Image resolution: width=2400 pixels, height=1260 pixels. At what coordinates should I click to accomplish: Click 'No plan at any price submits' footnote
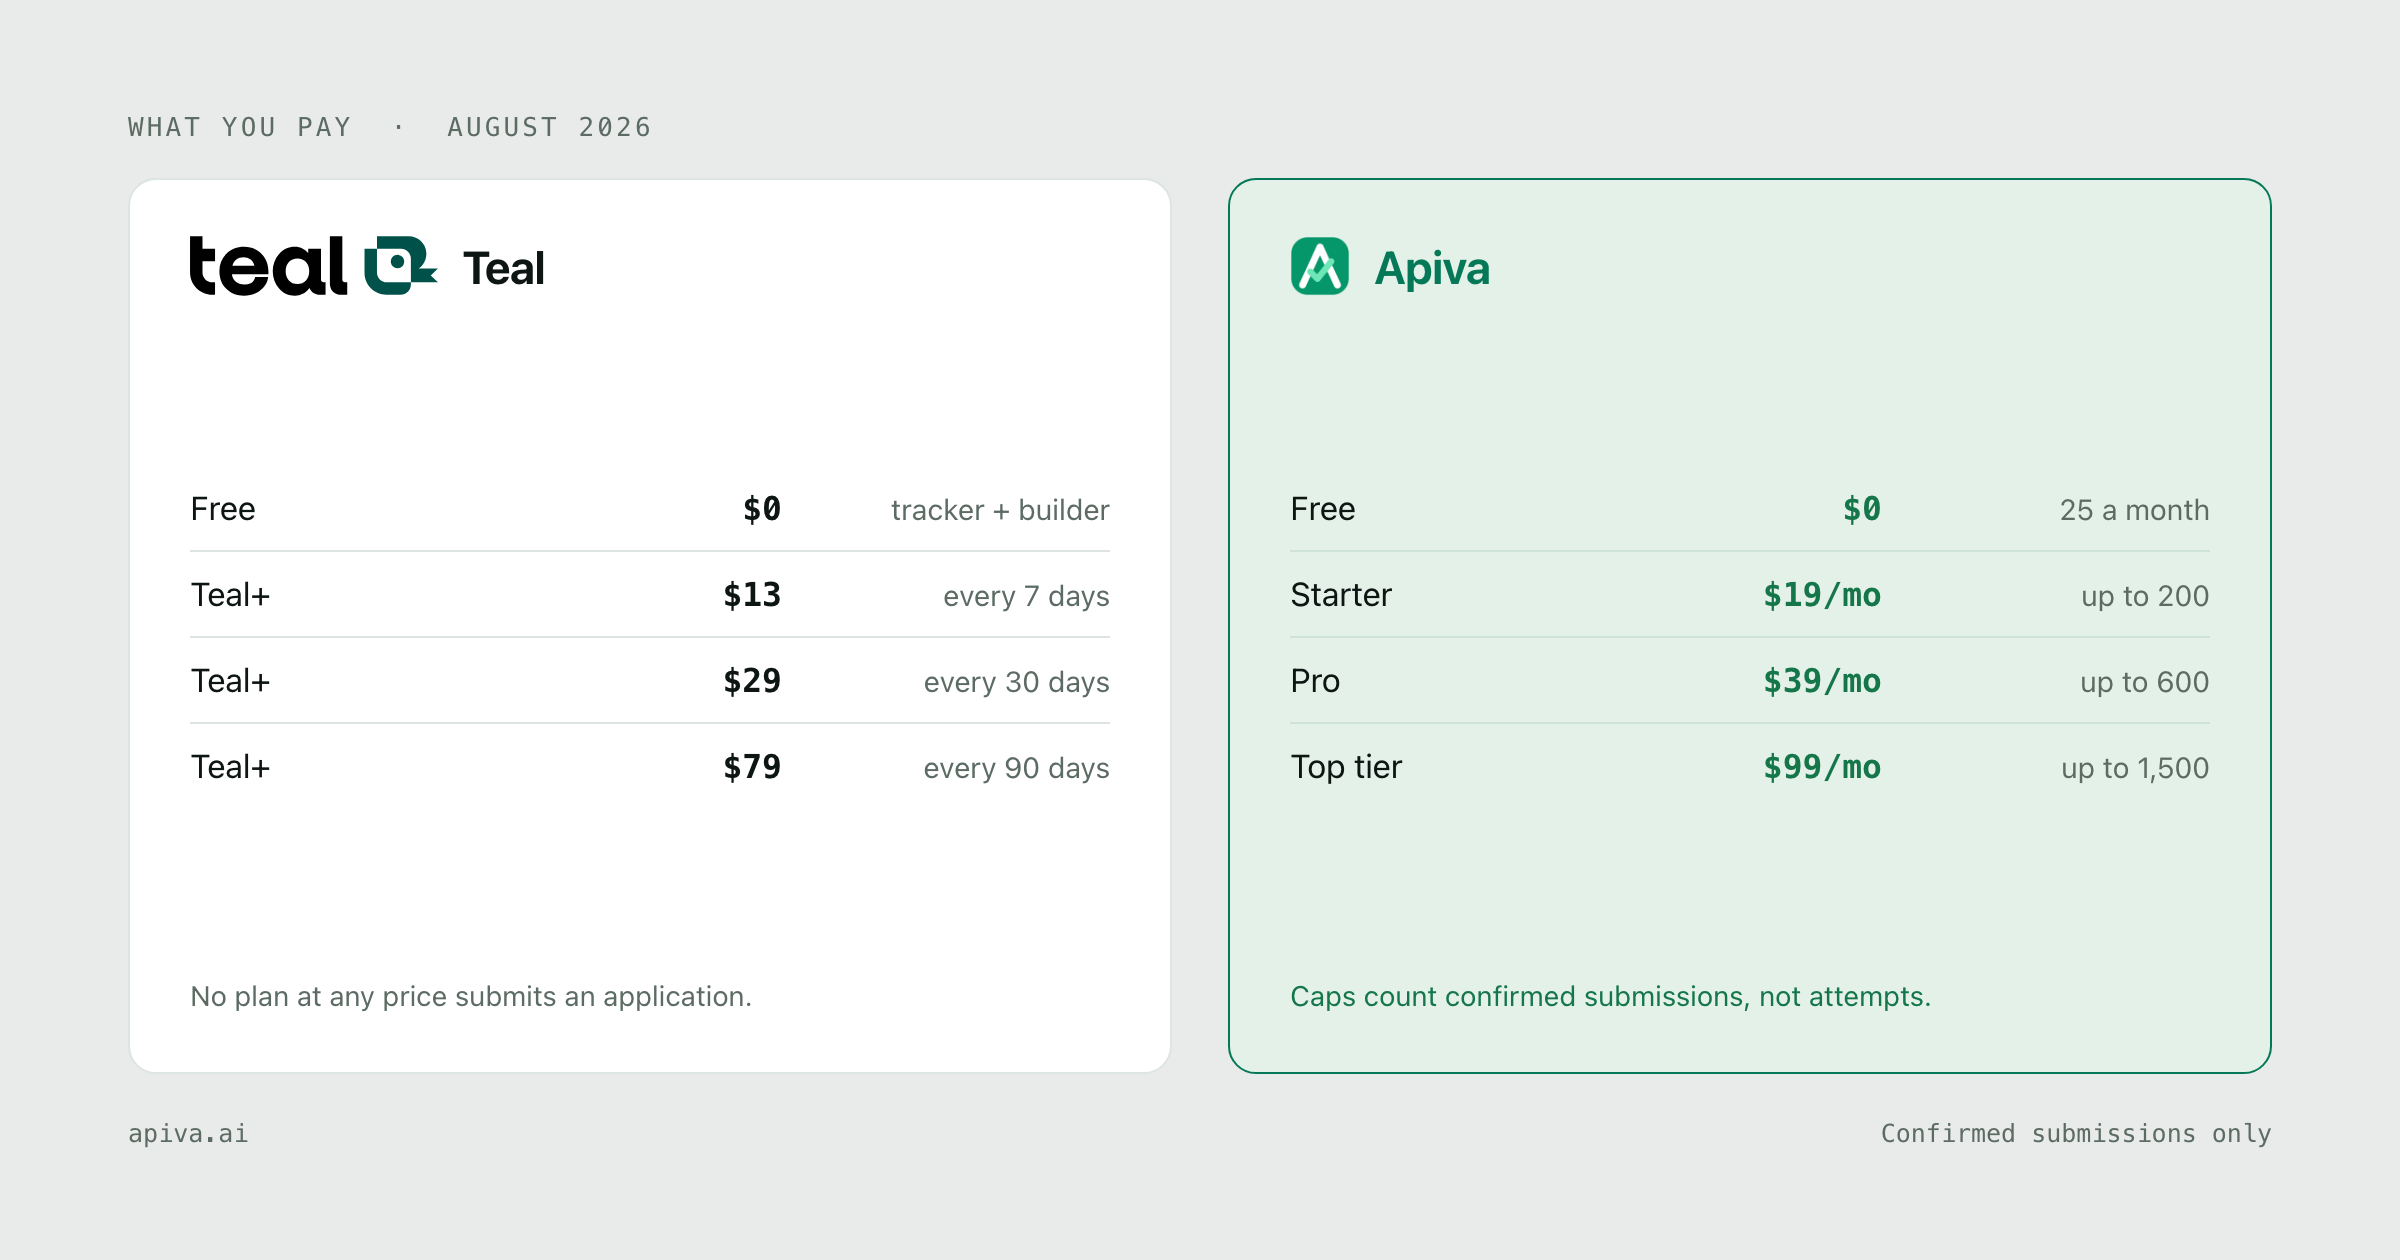pyautogui.click(x=471, y=996)
